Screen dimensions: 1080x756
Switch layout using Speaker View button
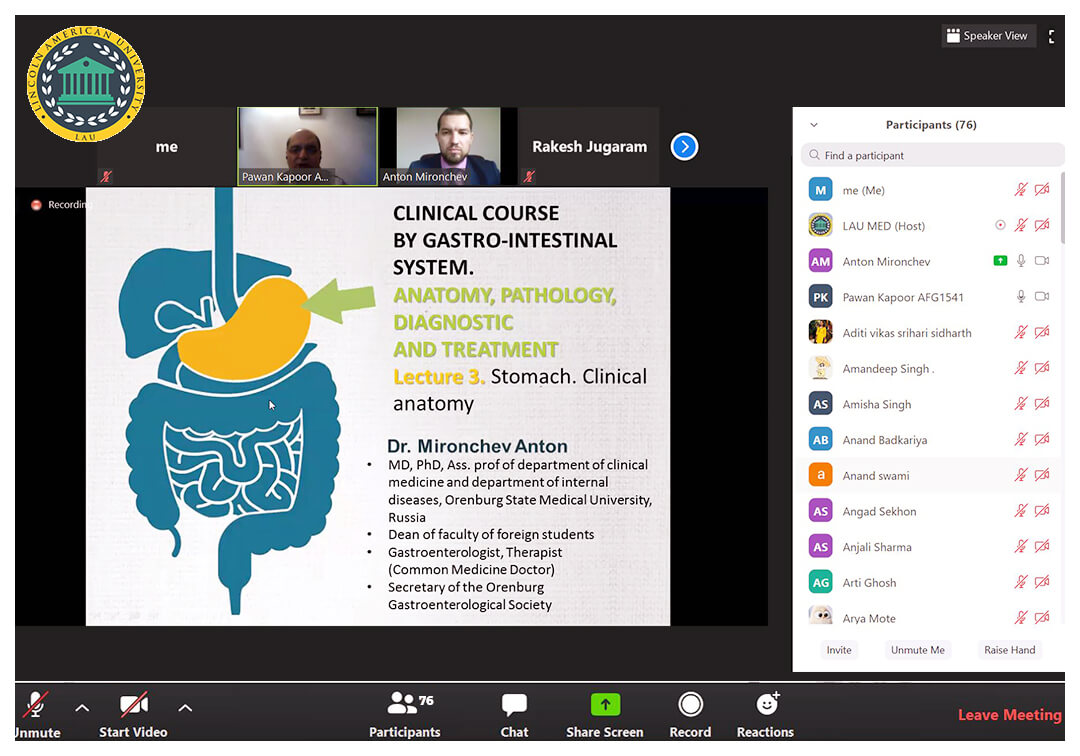[988, 36]
